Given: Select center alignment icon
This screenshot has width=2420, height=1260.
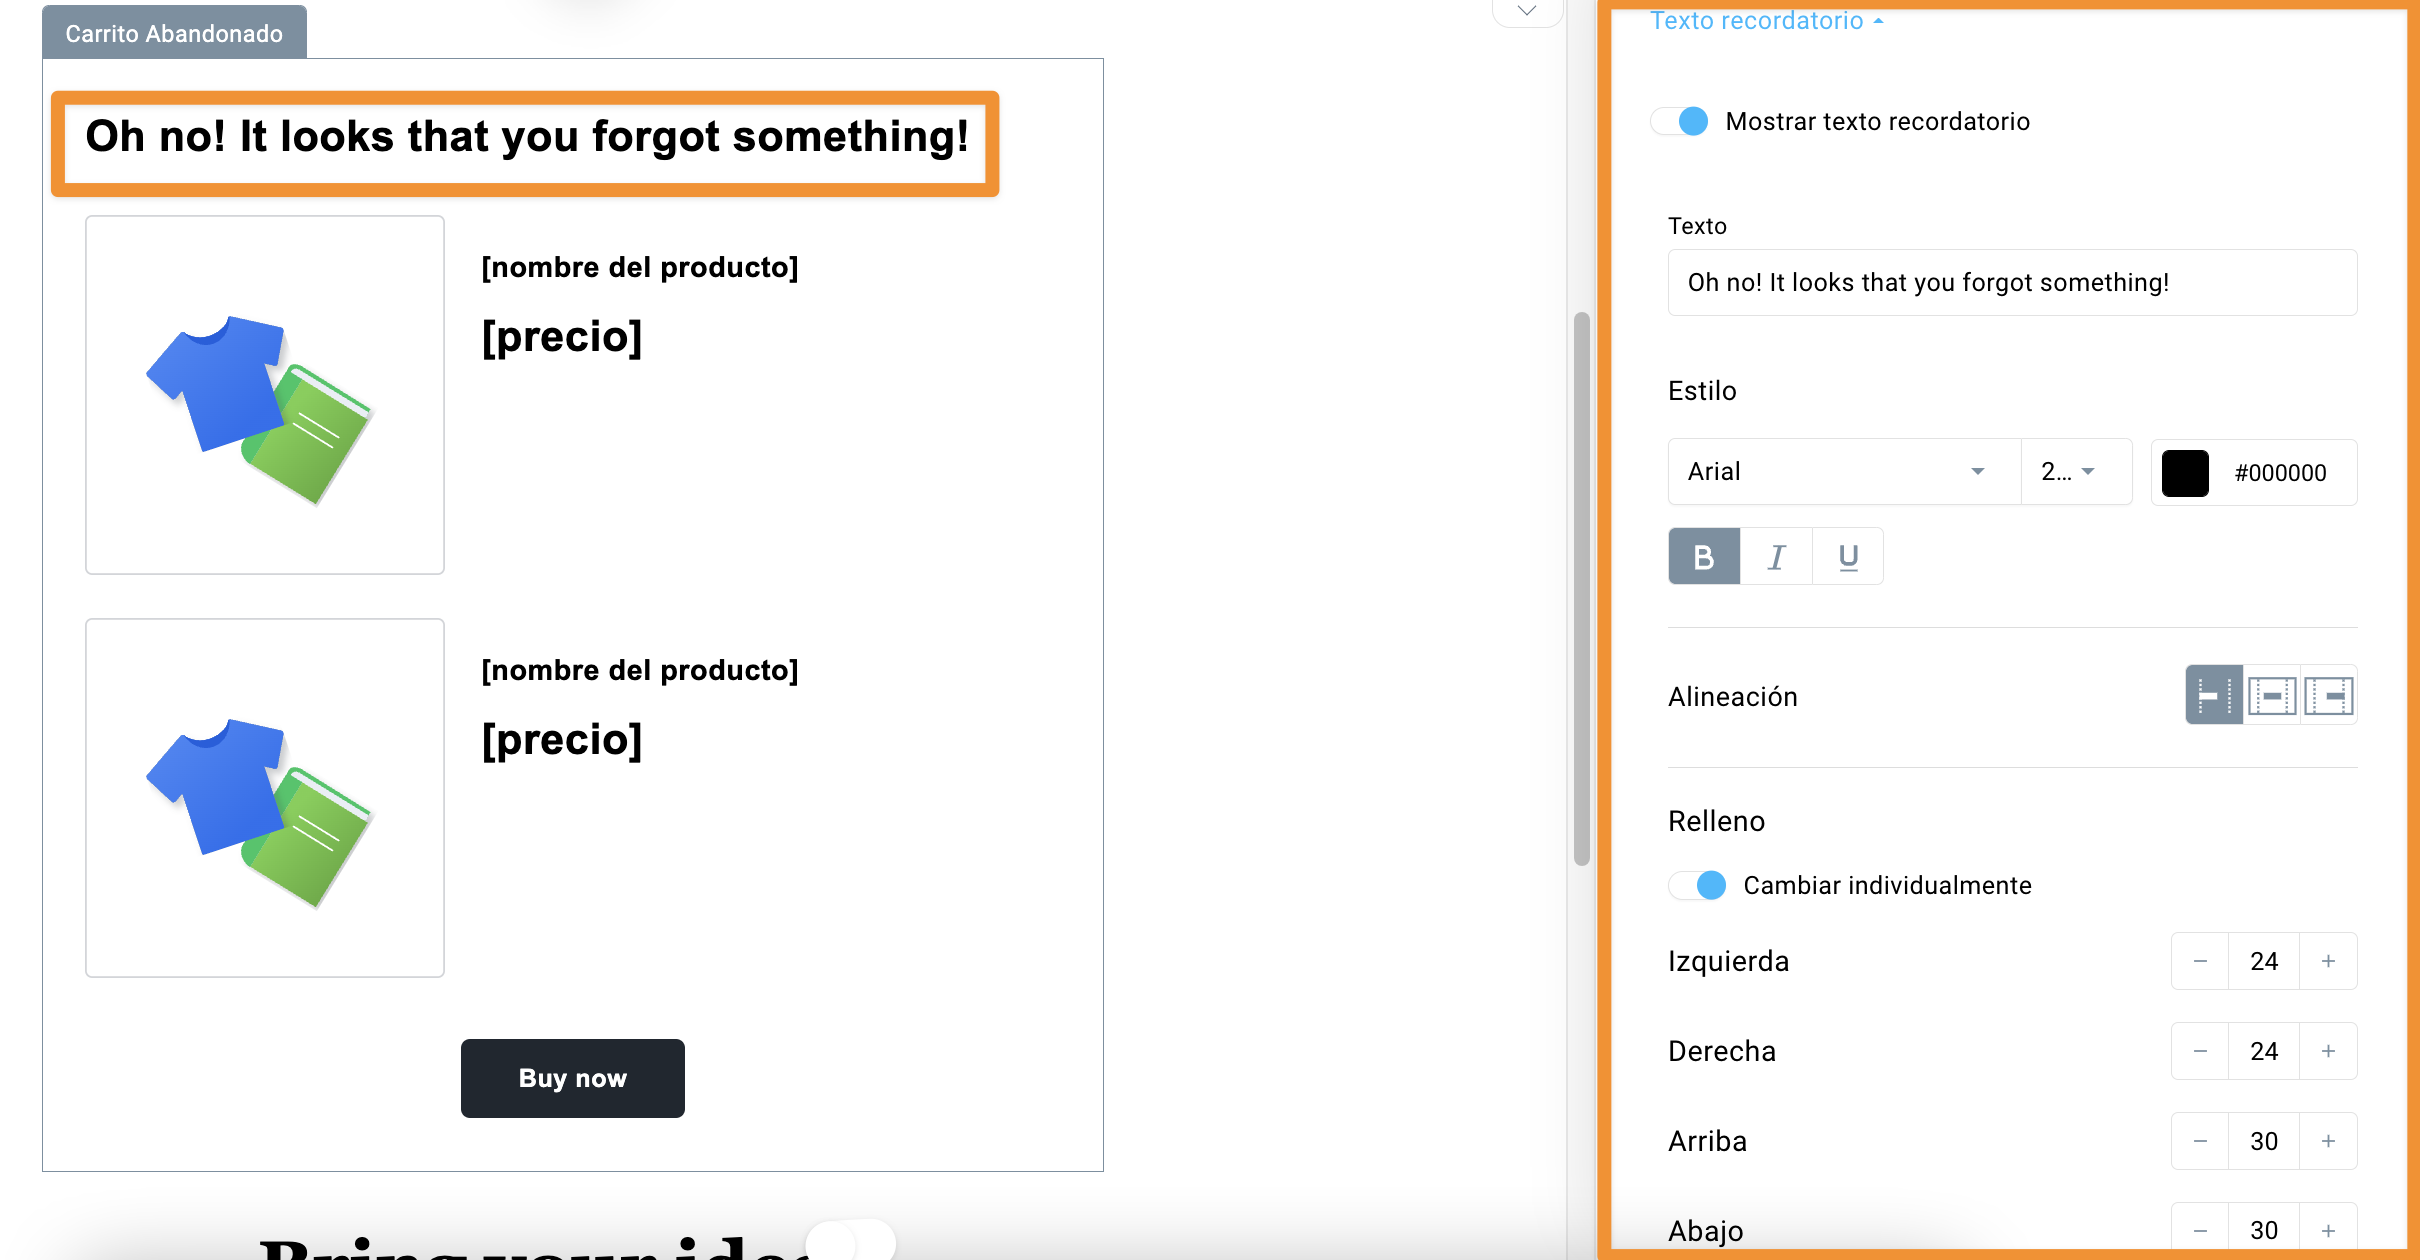Looking at the screenshot, I should [2272, 695].
